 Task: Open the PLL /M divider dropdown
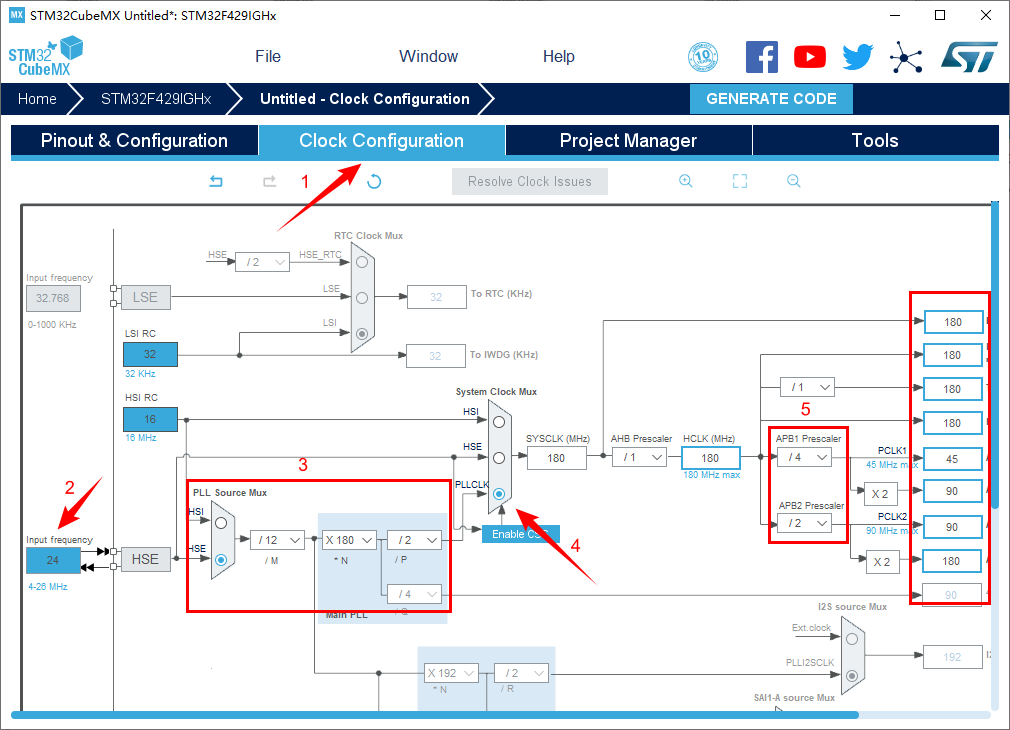pyautogui.click(x=277, y=540)
